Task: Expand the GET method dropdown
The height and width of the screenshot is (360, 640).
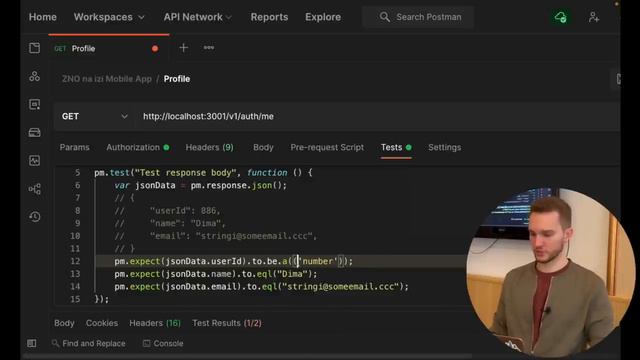Action: (94, 116)
